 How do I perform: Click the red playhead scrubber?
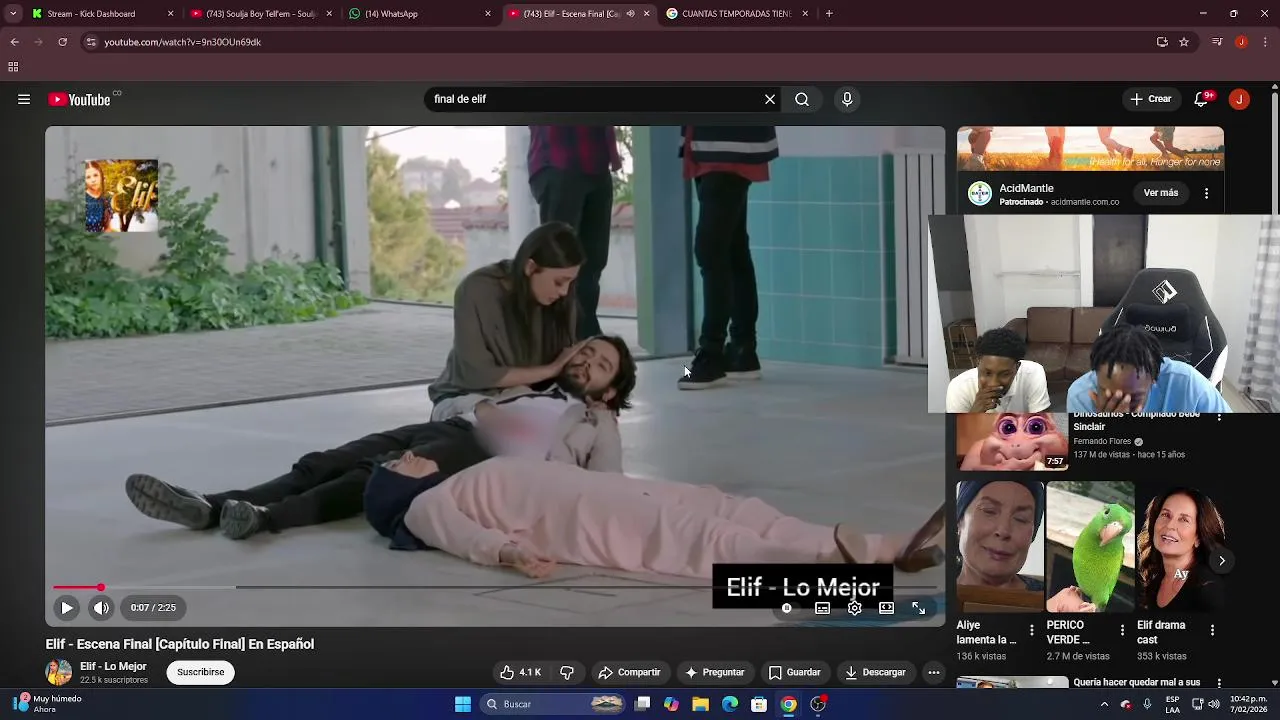[x=100, y=587]
